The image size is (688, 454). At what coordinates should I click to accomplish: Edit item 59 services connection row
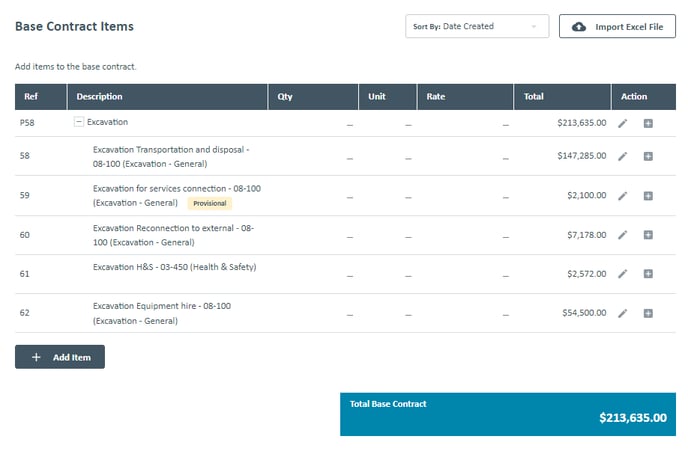pos(622,196)
